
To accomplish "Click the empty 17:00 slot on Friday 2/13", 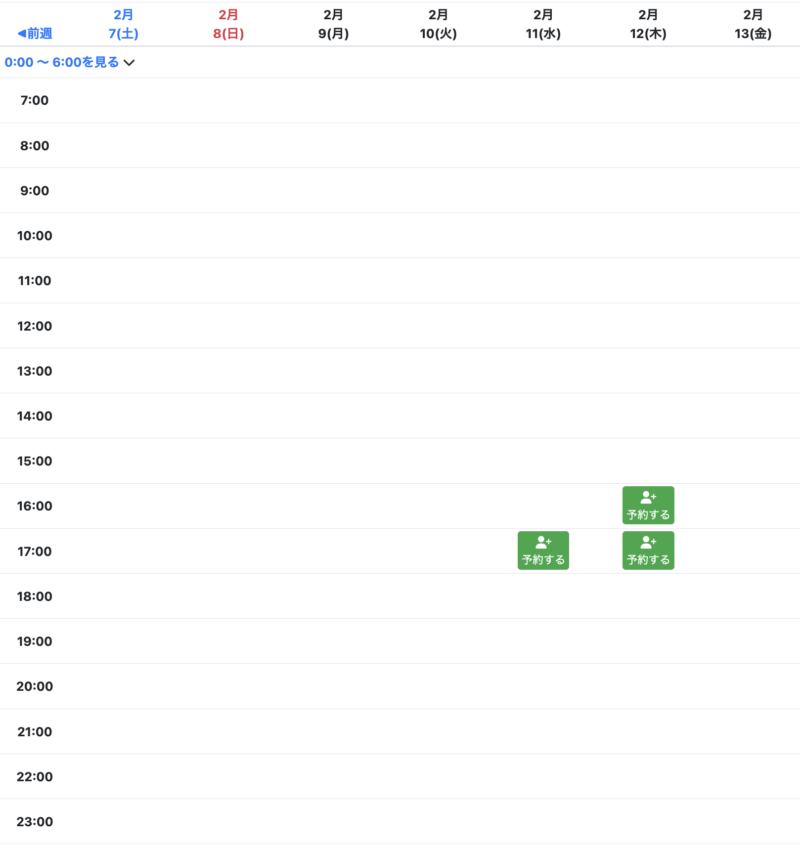I will (x=753, y=551).
